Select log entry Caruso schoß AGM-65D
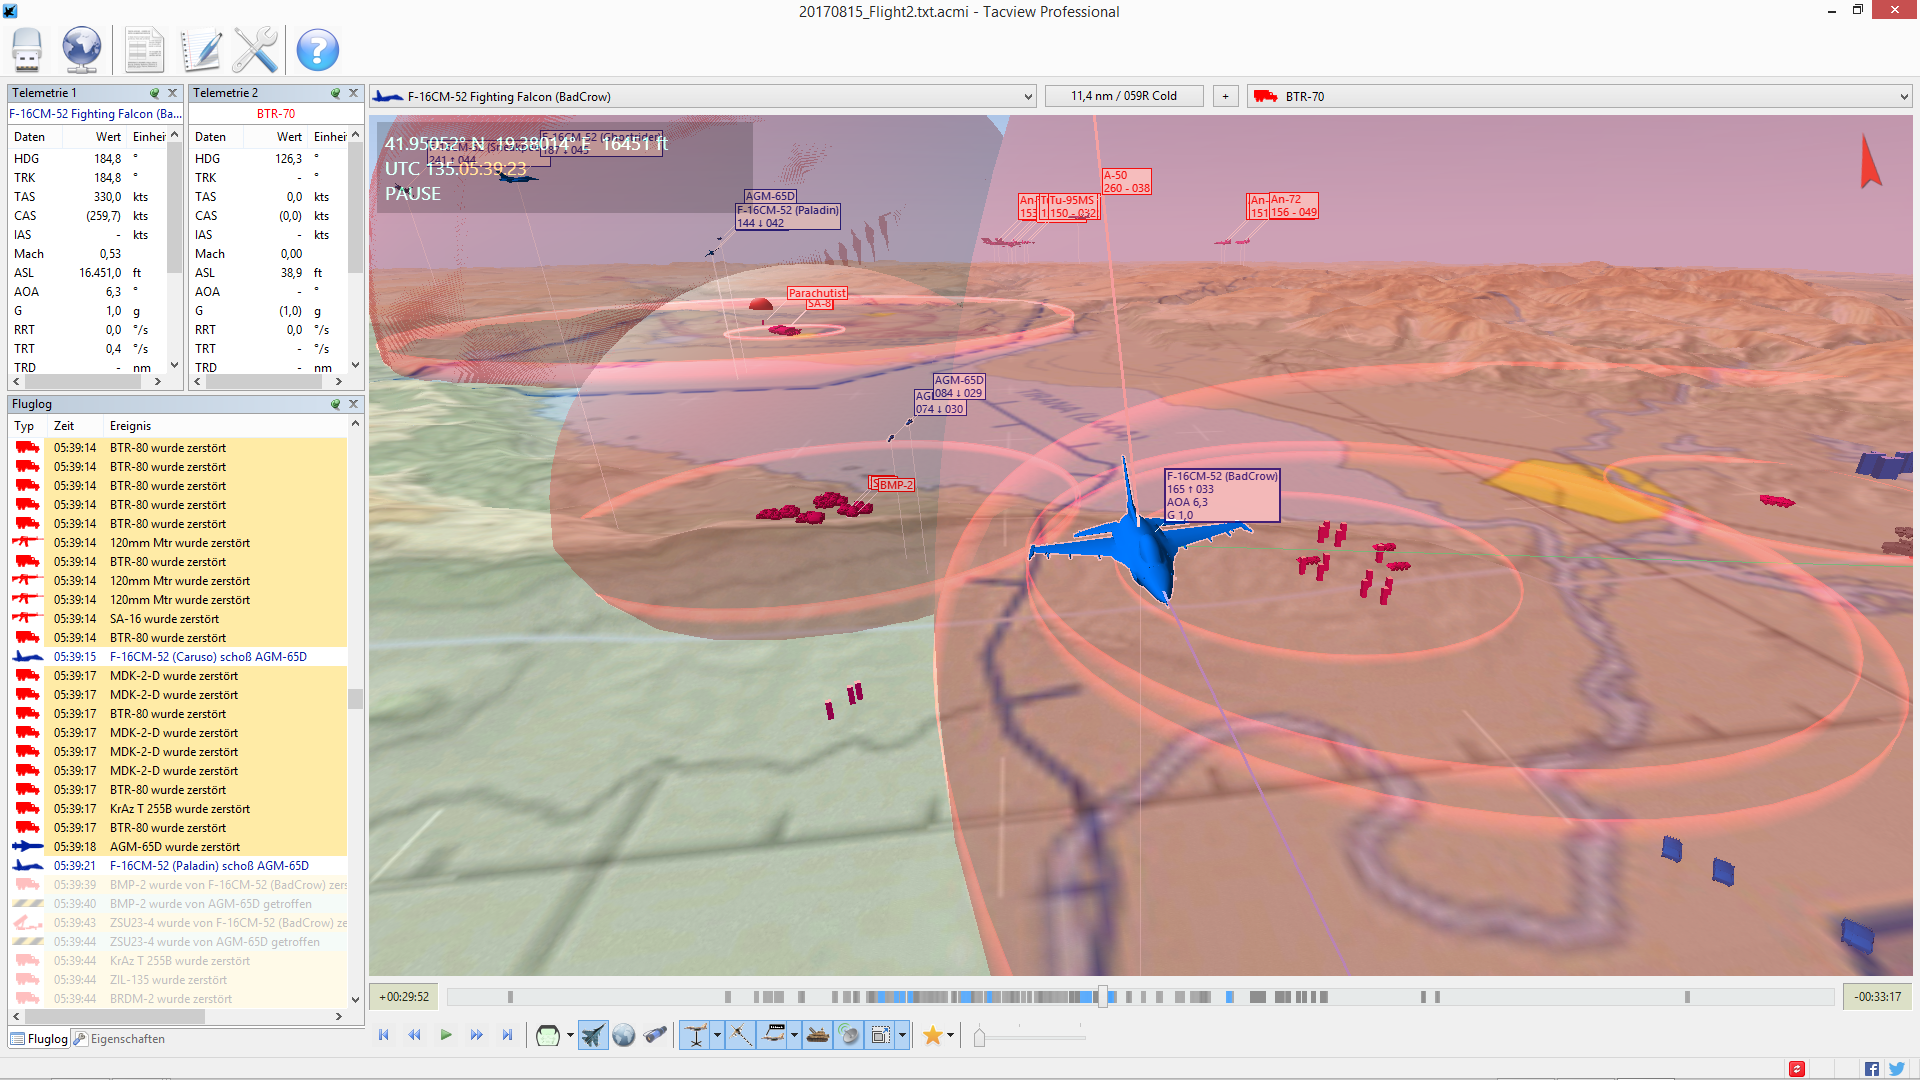This screenshot has width=1920, height=1080. (x=178, y=657)
